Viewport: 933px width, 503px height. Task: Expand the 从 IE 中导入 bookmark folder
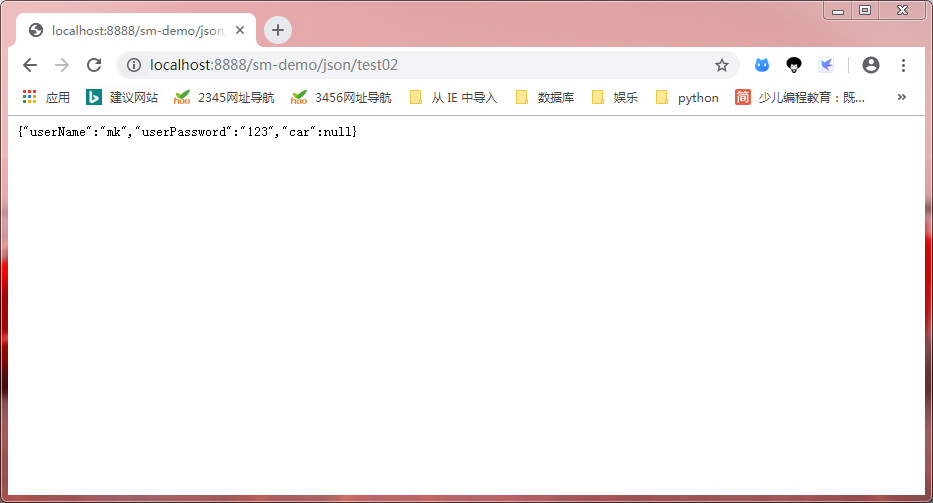point(453,97)
